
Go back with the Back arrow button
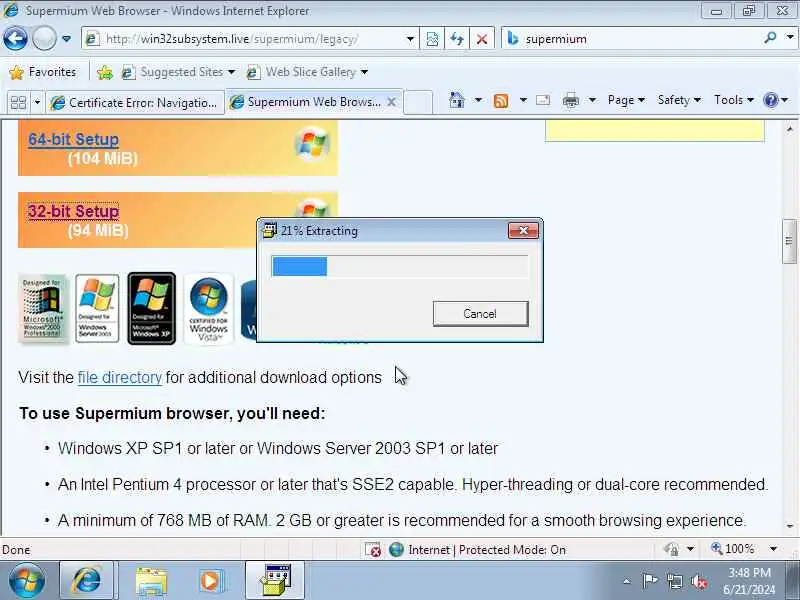[15, 38]
